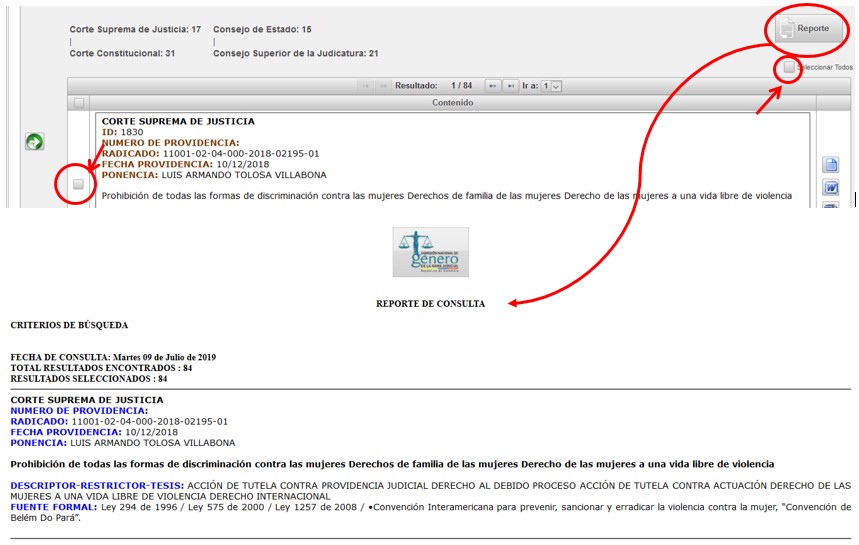Check the Seleccionar Todos checkbox
The image size is (859, 545).
[789, 68]
